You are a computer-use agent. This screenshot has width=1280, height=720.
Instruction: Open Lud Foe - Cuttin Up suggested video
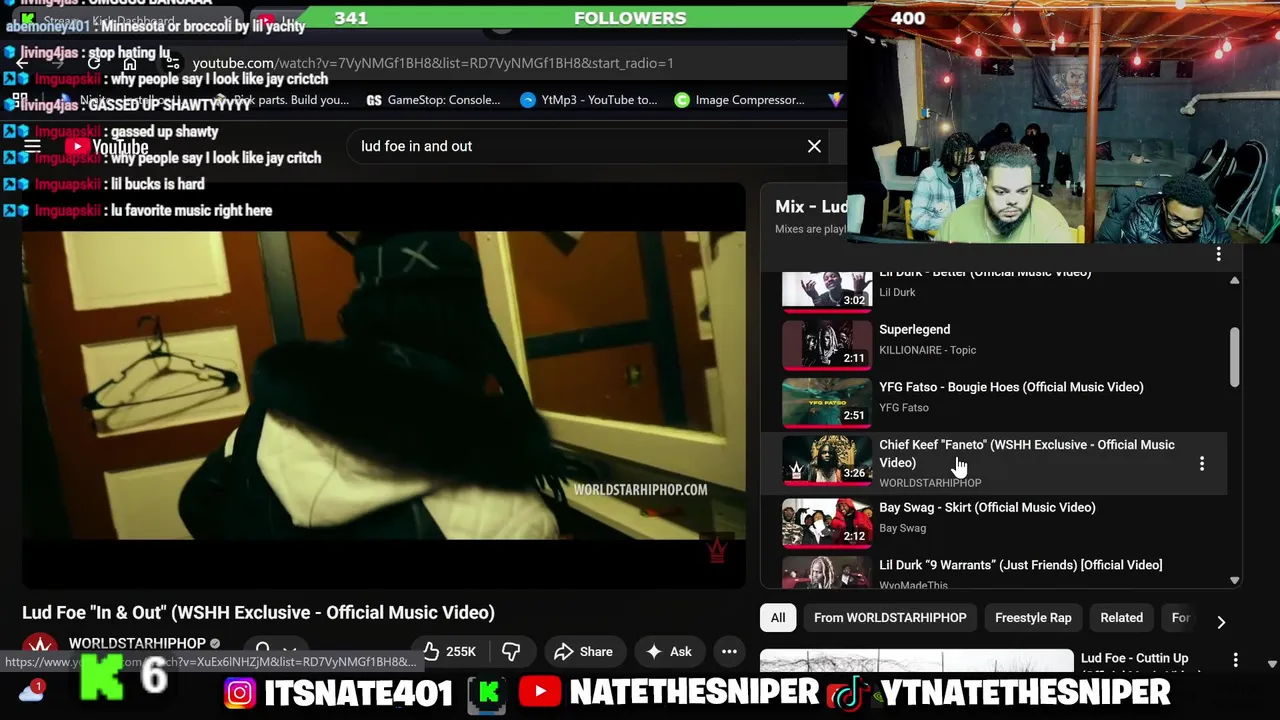coord(1135,658)
